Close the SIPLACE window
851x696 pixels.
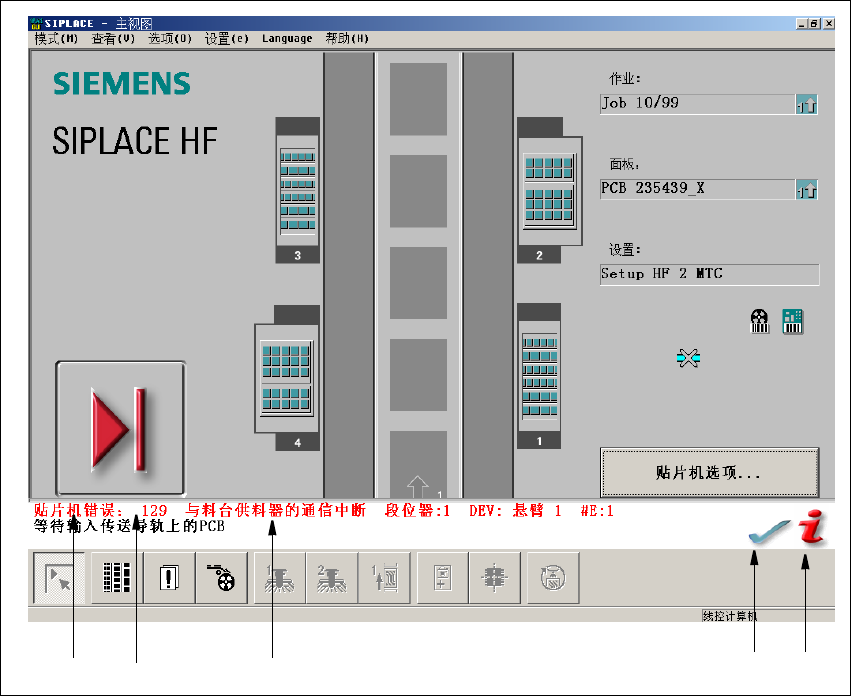coord(829,23)
